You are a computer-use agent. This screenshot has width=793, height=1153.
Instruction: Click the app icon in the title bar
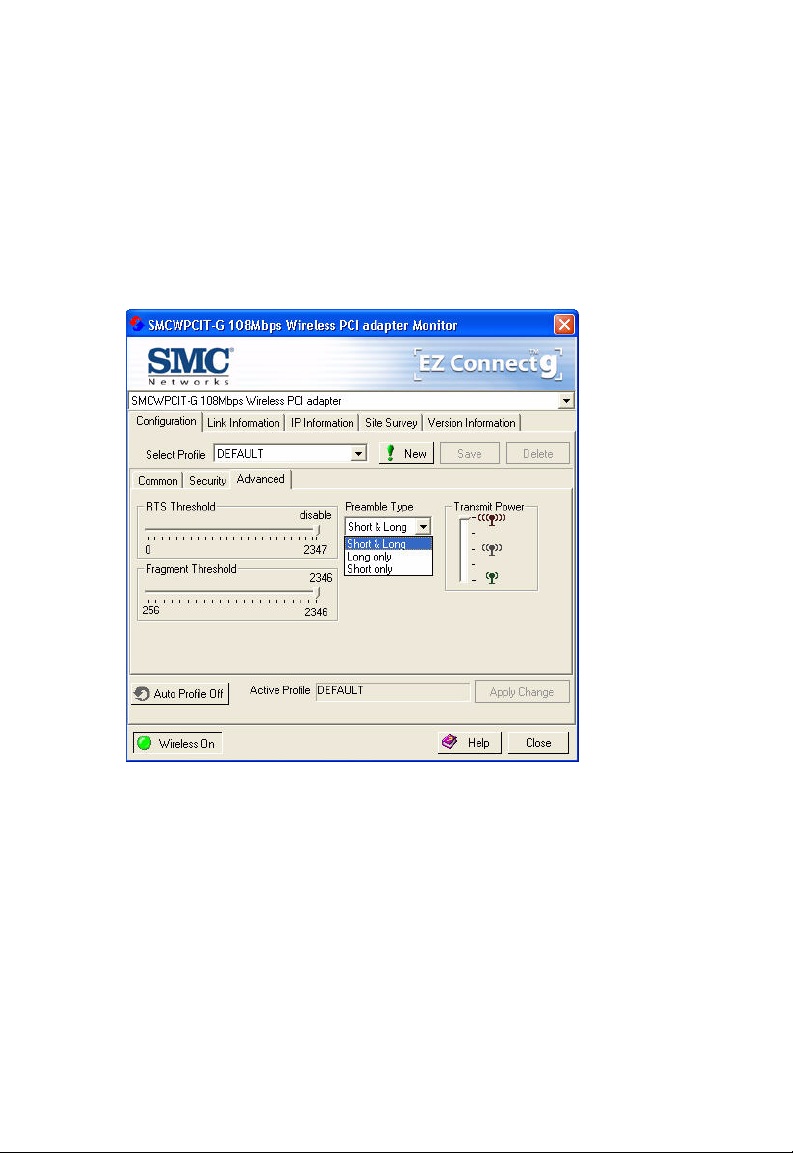pos(136,324)
